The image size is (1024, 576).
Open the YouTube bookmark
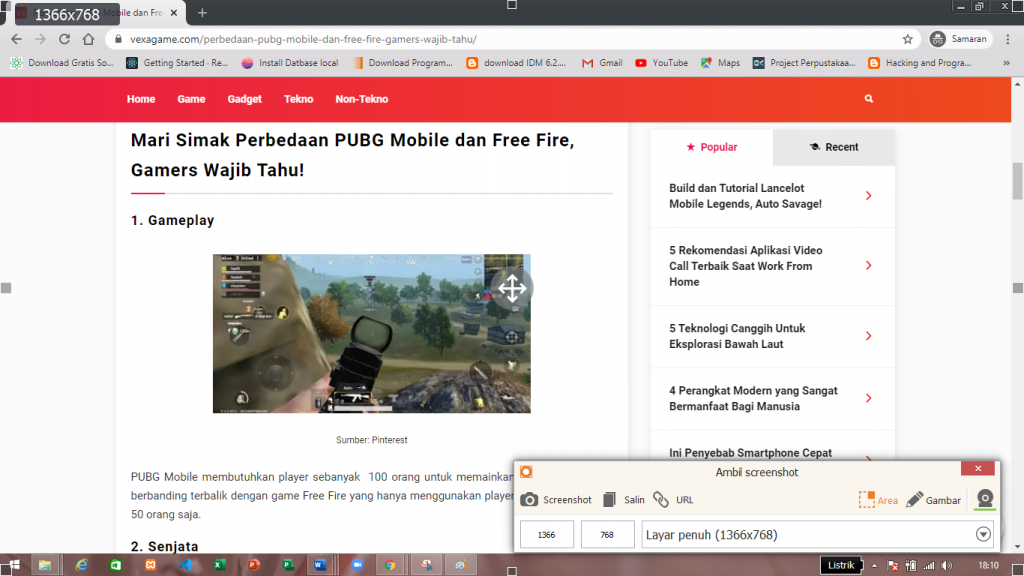click(661, 63)
